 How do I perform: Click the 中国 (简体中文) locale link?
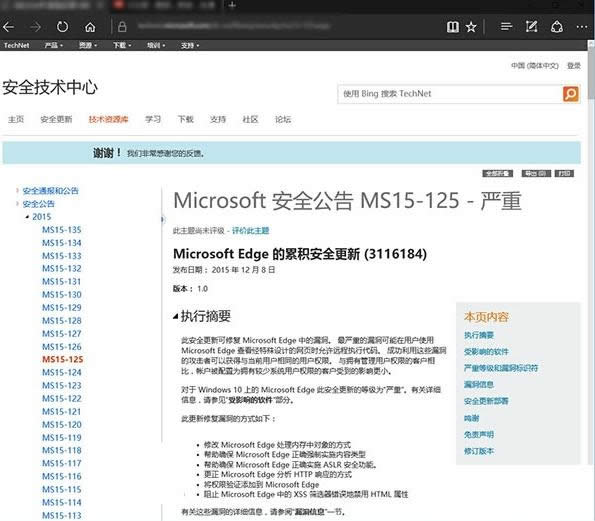[x=535, y=66]
